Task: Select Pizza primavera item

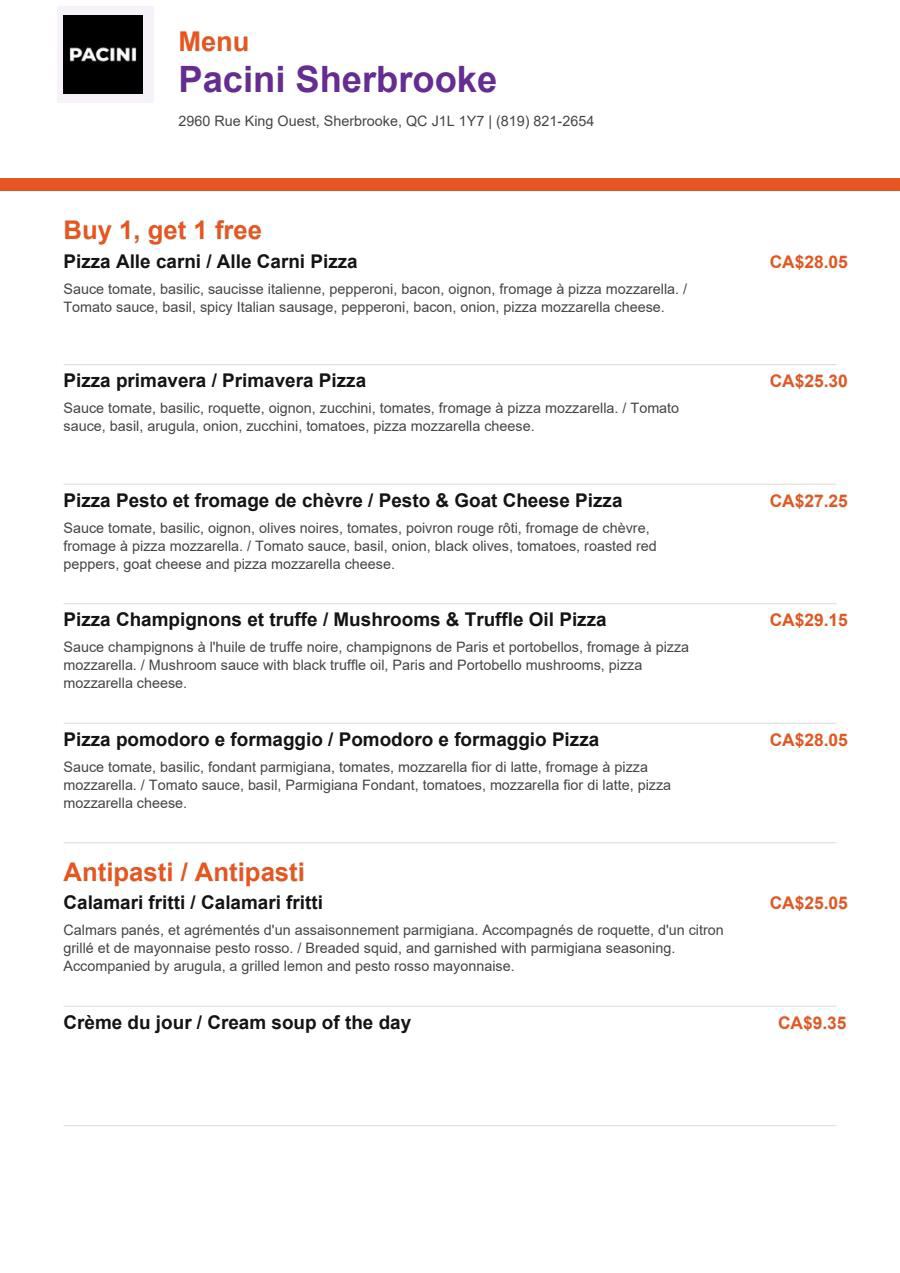Action: pyautogui.click(x=214, y=381)
